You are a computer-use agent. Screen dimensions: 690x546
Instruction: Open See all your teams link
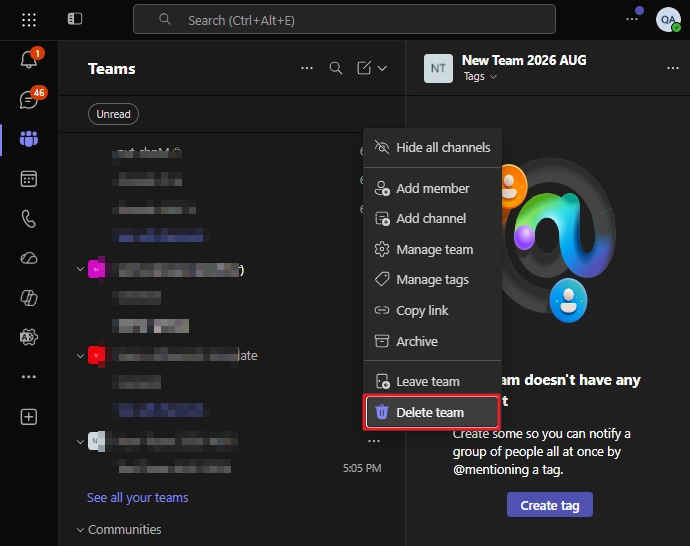pyautogui.click(x=137, y=498)
